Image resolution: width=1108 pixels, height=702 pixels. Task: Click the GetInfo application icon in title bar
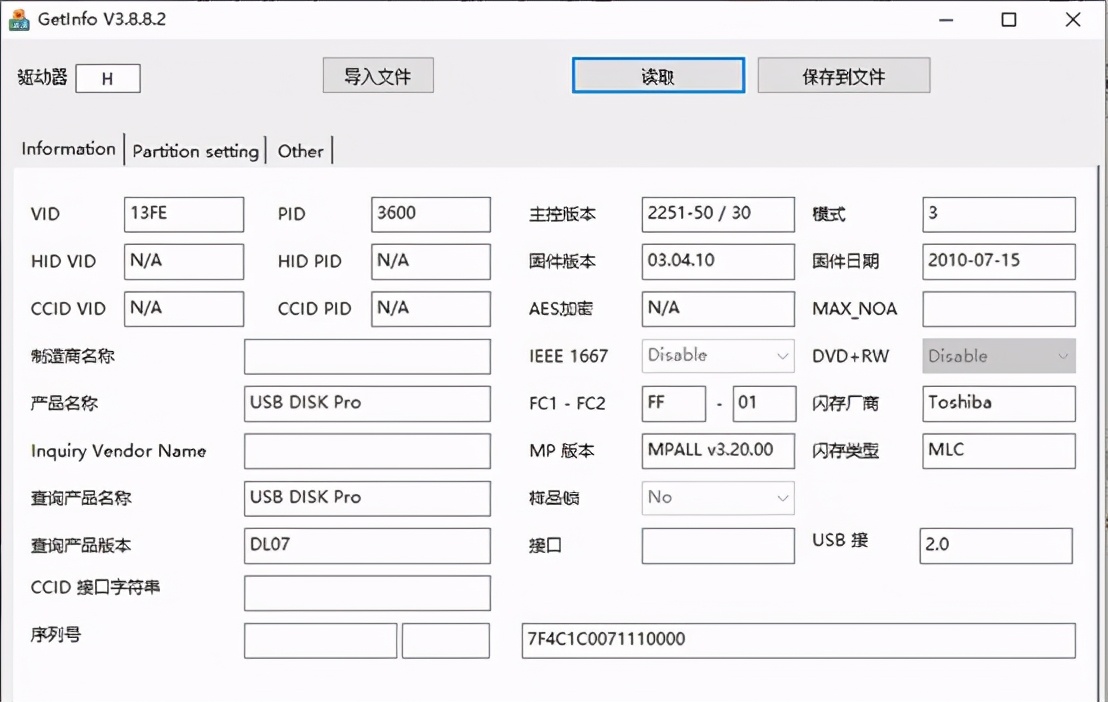click(20, 19)
